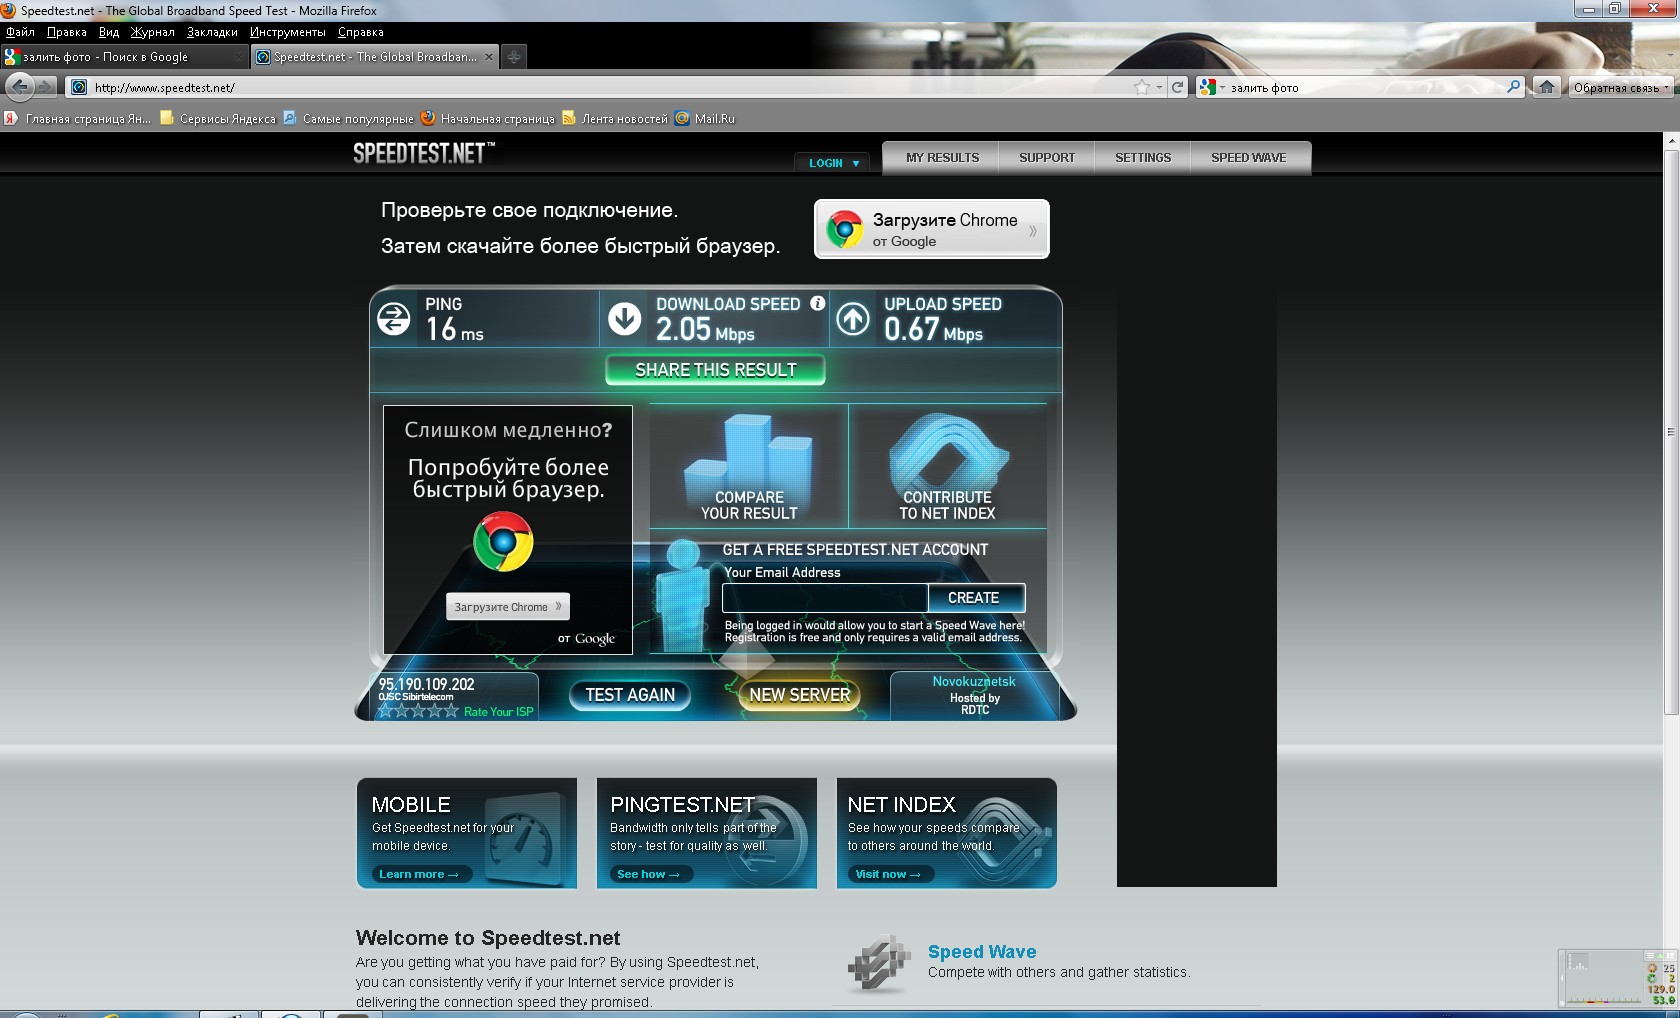This screenshot has width=1680, height=1018.
Task: Switch to the залить фото Google tab
Action: click(x=124, y=57)
